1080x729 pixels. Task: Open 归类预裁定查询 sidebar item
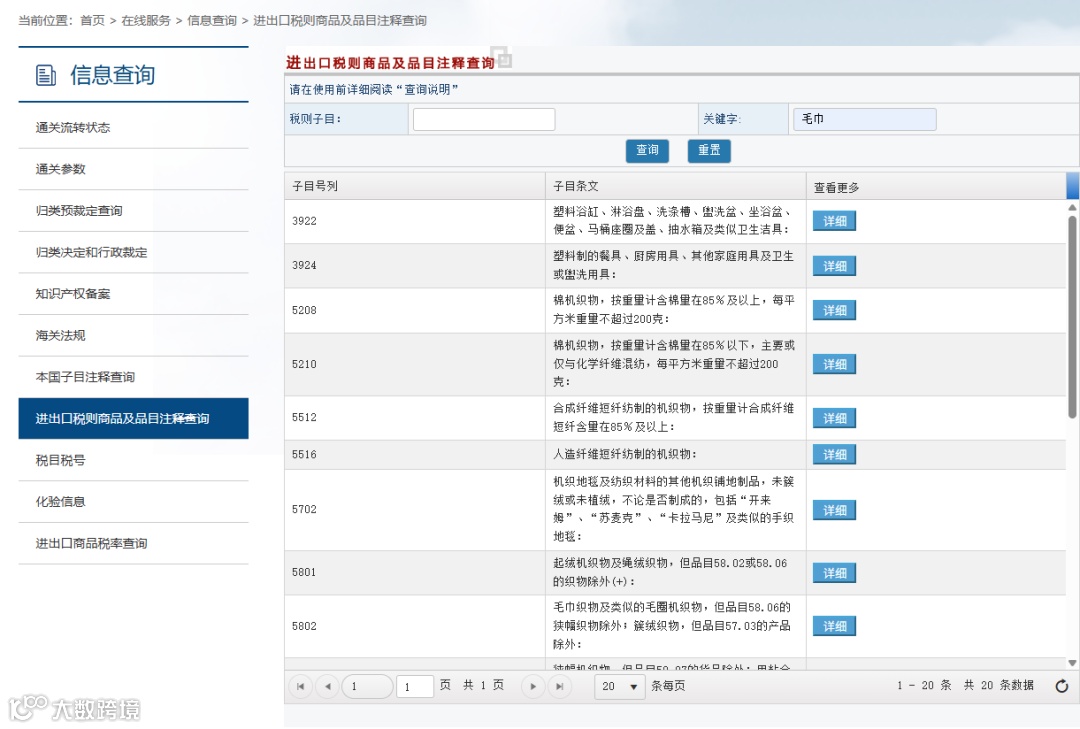click(x=133, y=211)
